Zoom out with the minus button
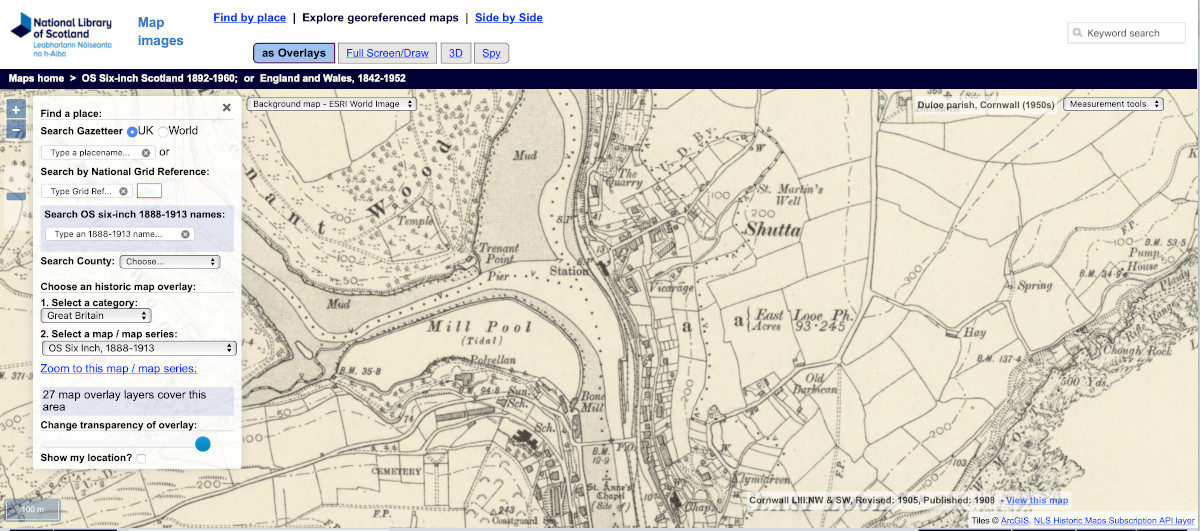This screenshot has height=531, width=1200. pyautogui.click(x=15, y=130)
